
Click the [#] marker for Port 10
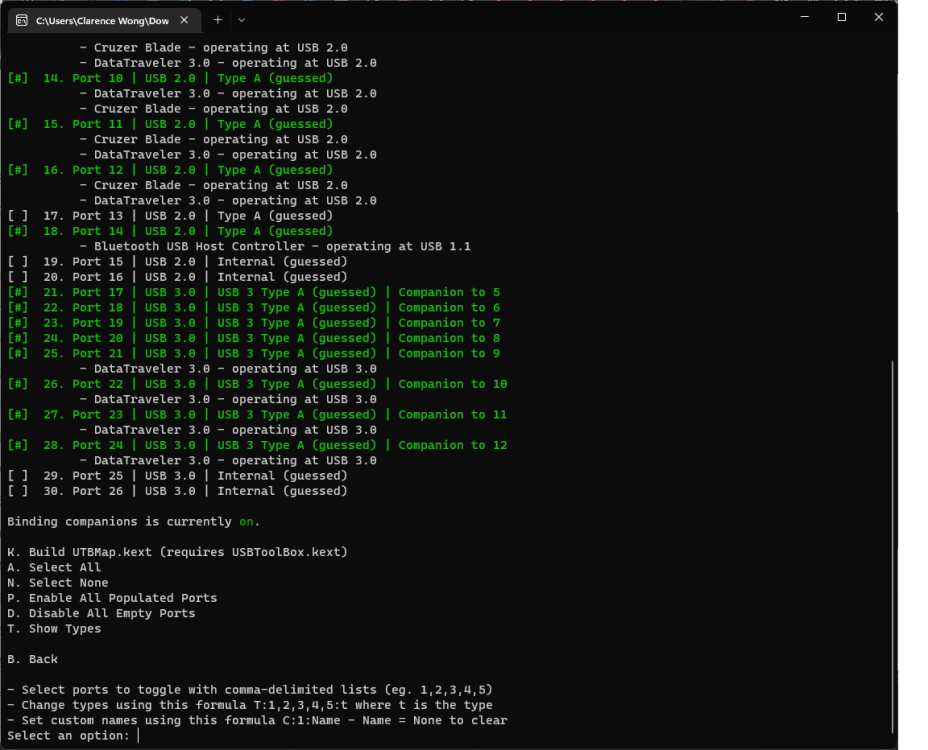(18, 78)
